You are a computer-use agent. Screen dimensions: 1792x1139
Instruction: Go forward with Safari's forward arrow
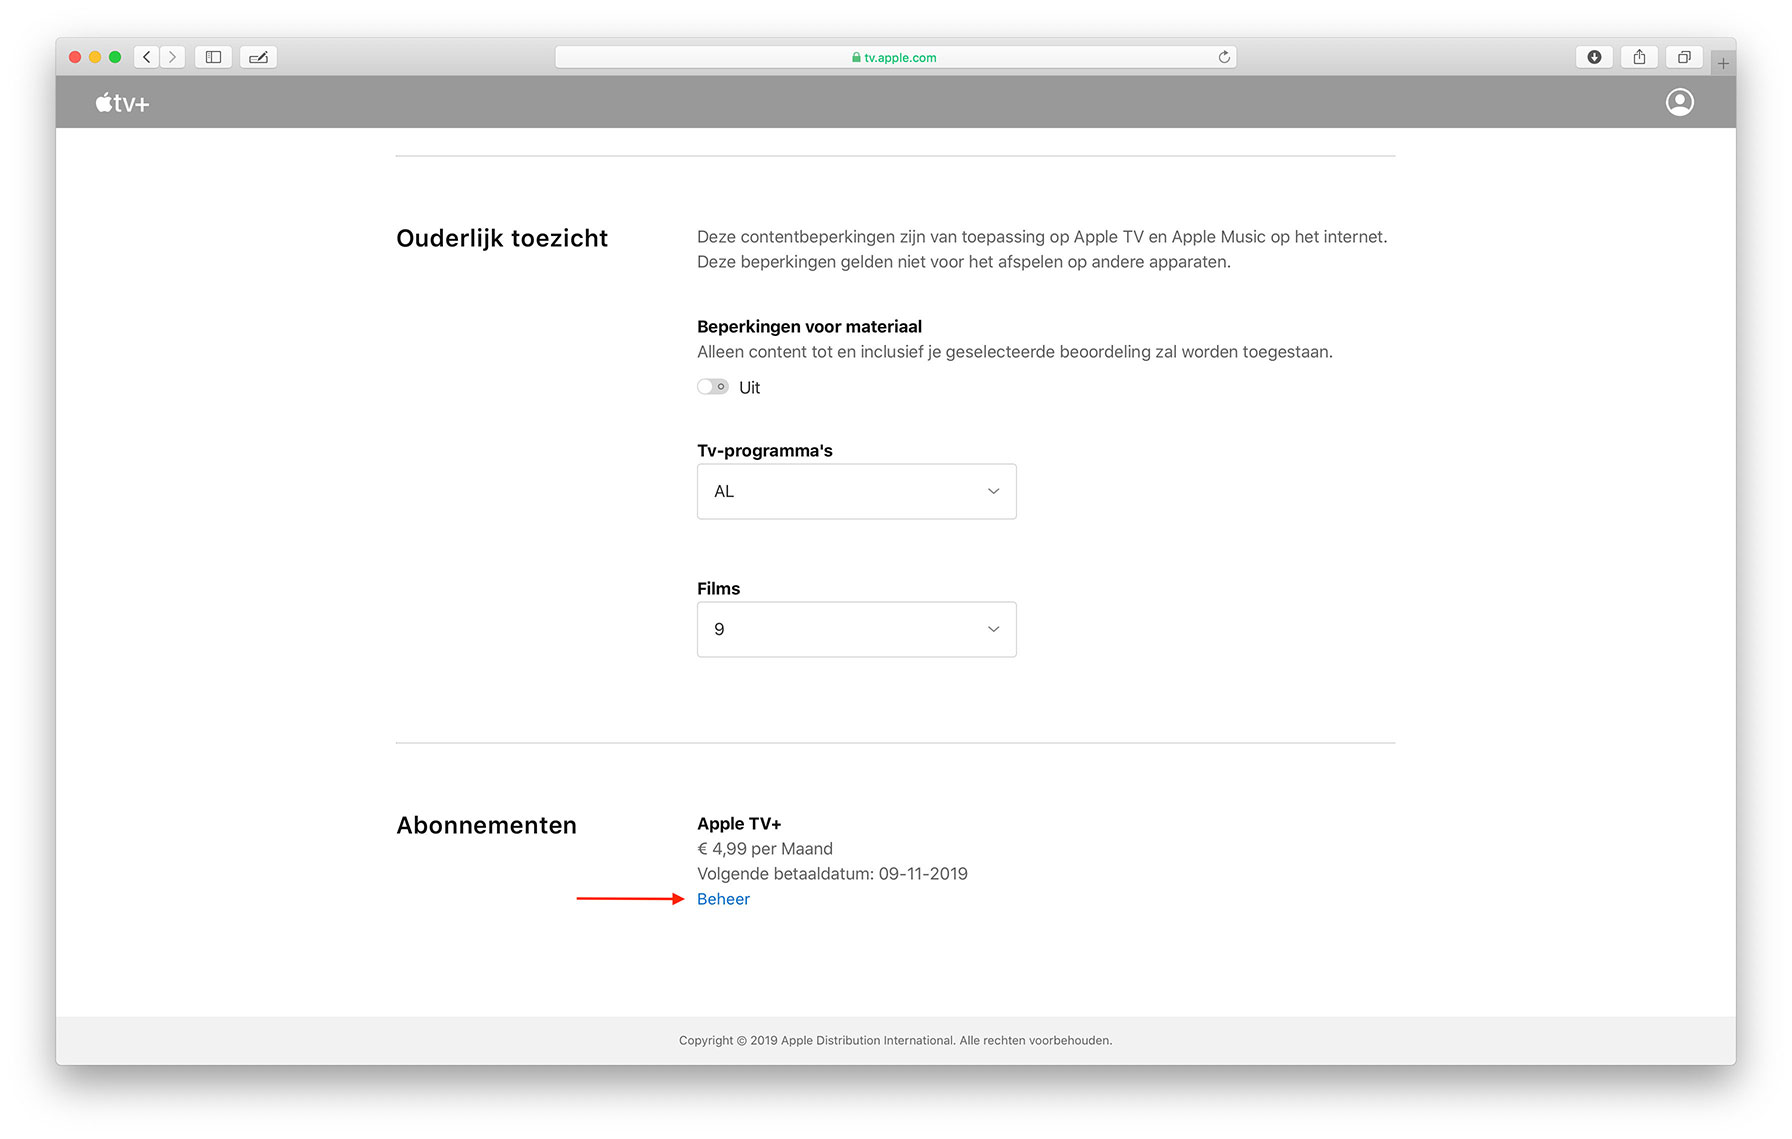point(172,57)
